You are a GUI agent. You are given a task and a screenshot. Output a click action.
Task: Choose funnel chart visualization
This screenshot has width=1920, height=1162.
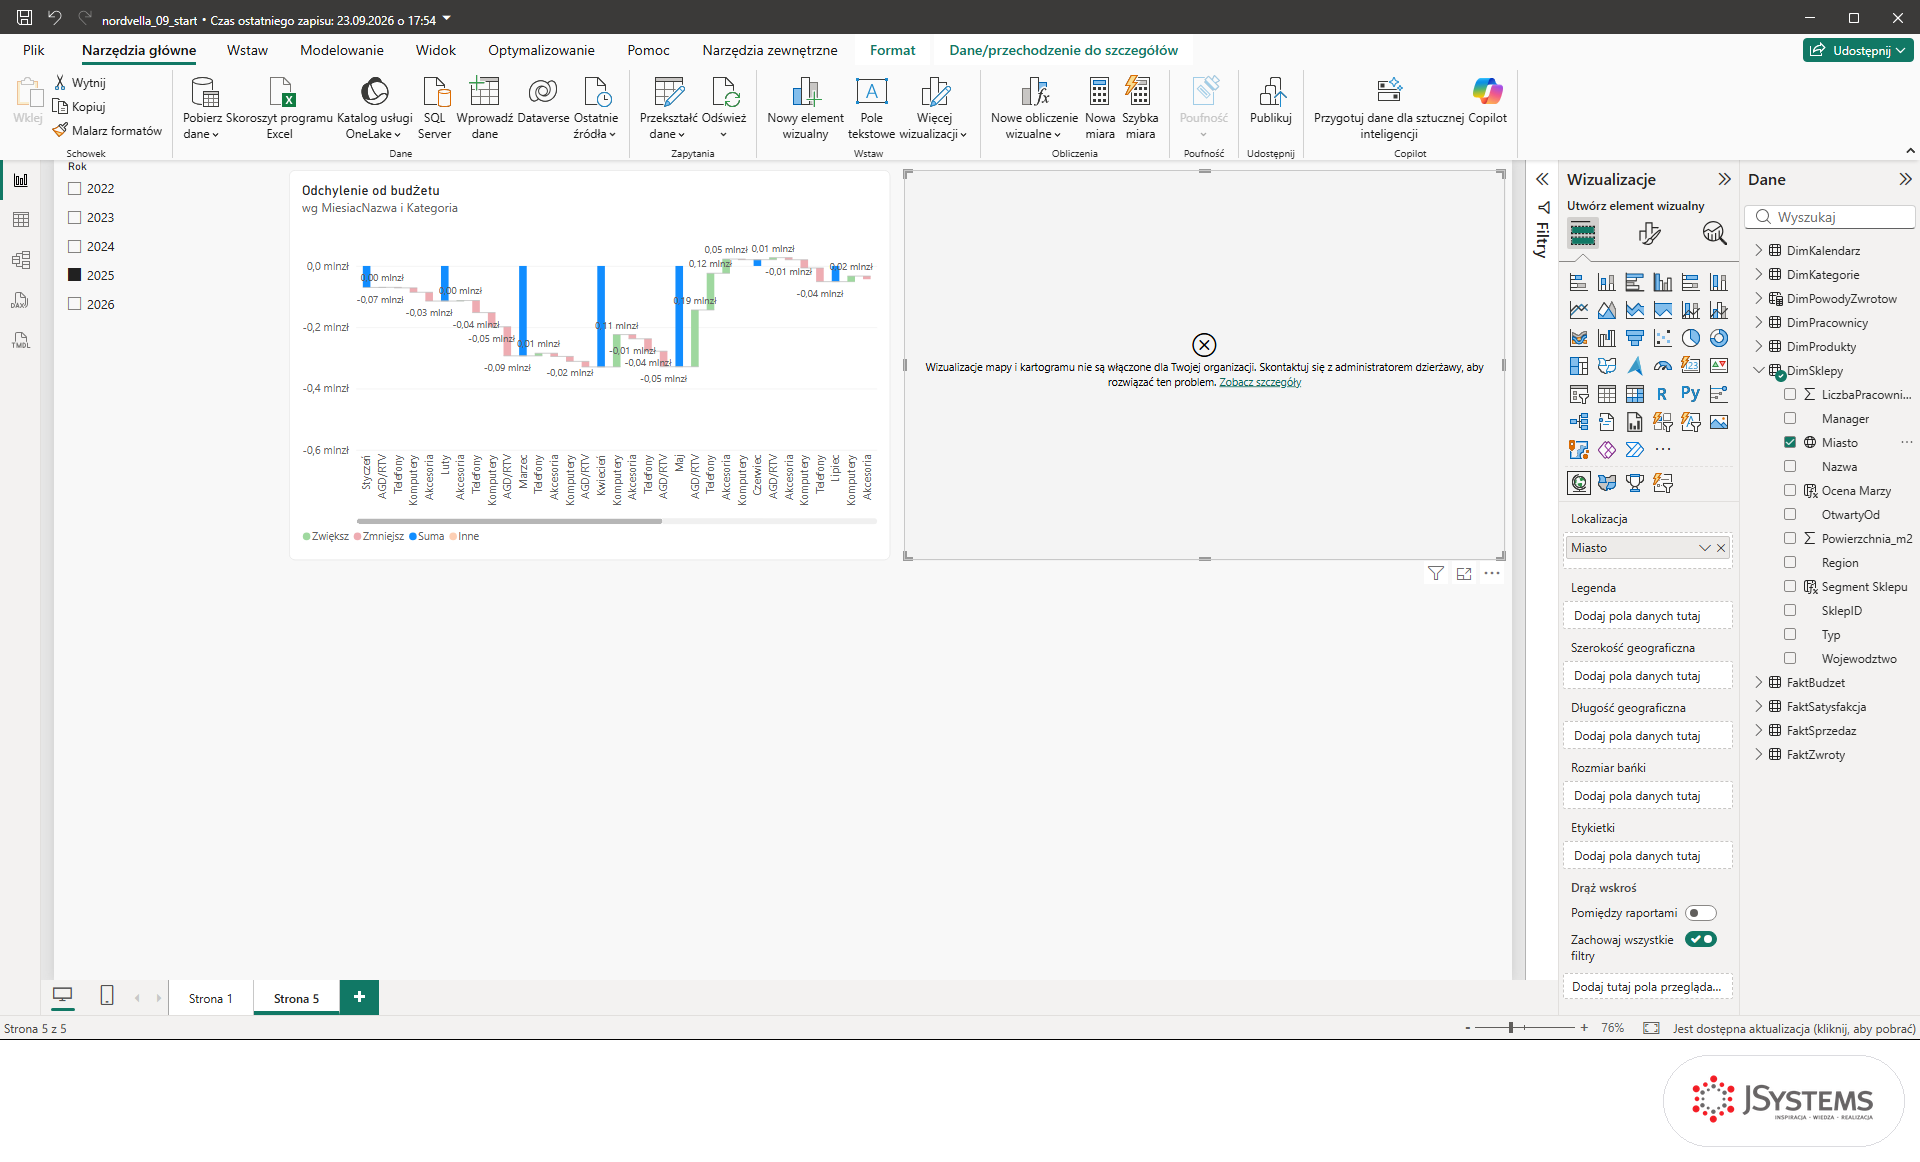[1634, 338]
